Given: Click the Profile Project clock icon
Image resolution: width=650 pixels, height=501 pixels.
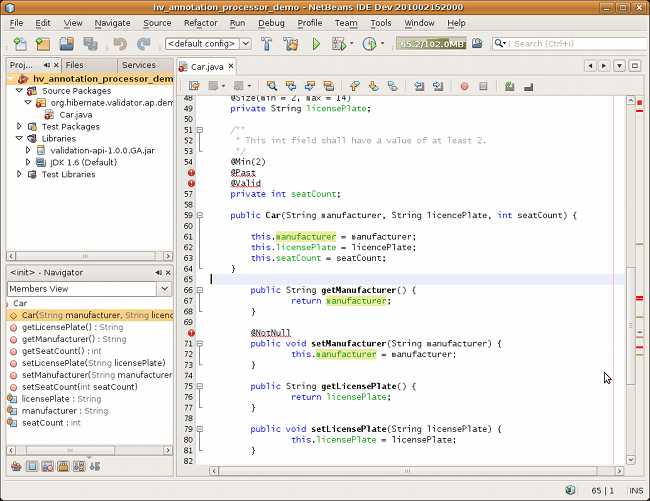Looking at the screenshot, I should point(369,44).
